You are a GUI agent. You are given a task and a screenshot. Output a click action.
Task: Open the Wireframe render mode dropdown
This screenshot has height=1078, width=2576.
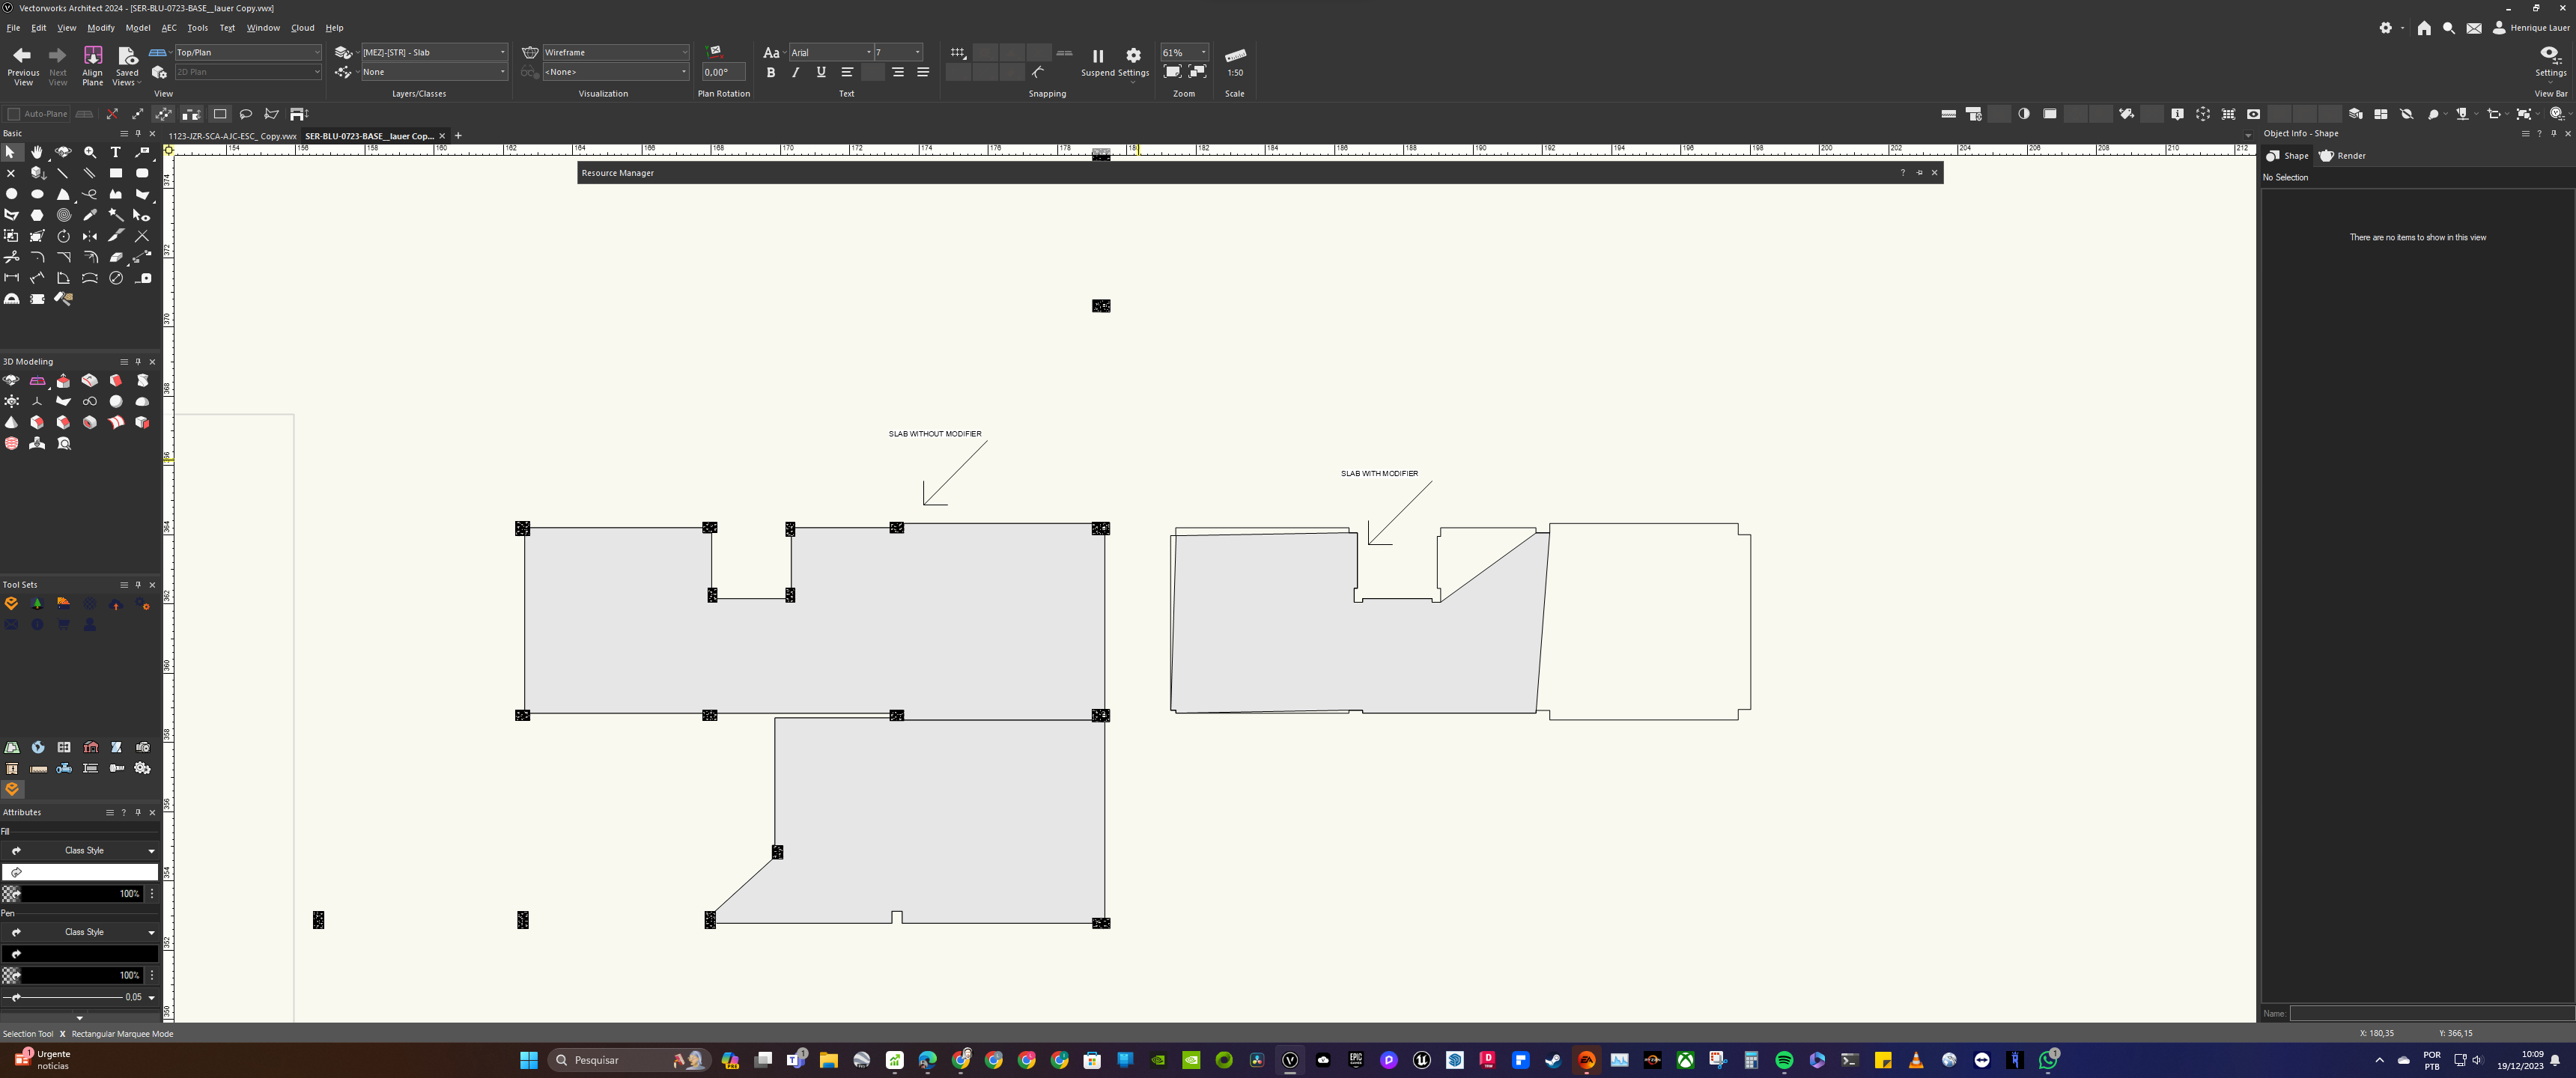tap(684, 52)
